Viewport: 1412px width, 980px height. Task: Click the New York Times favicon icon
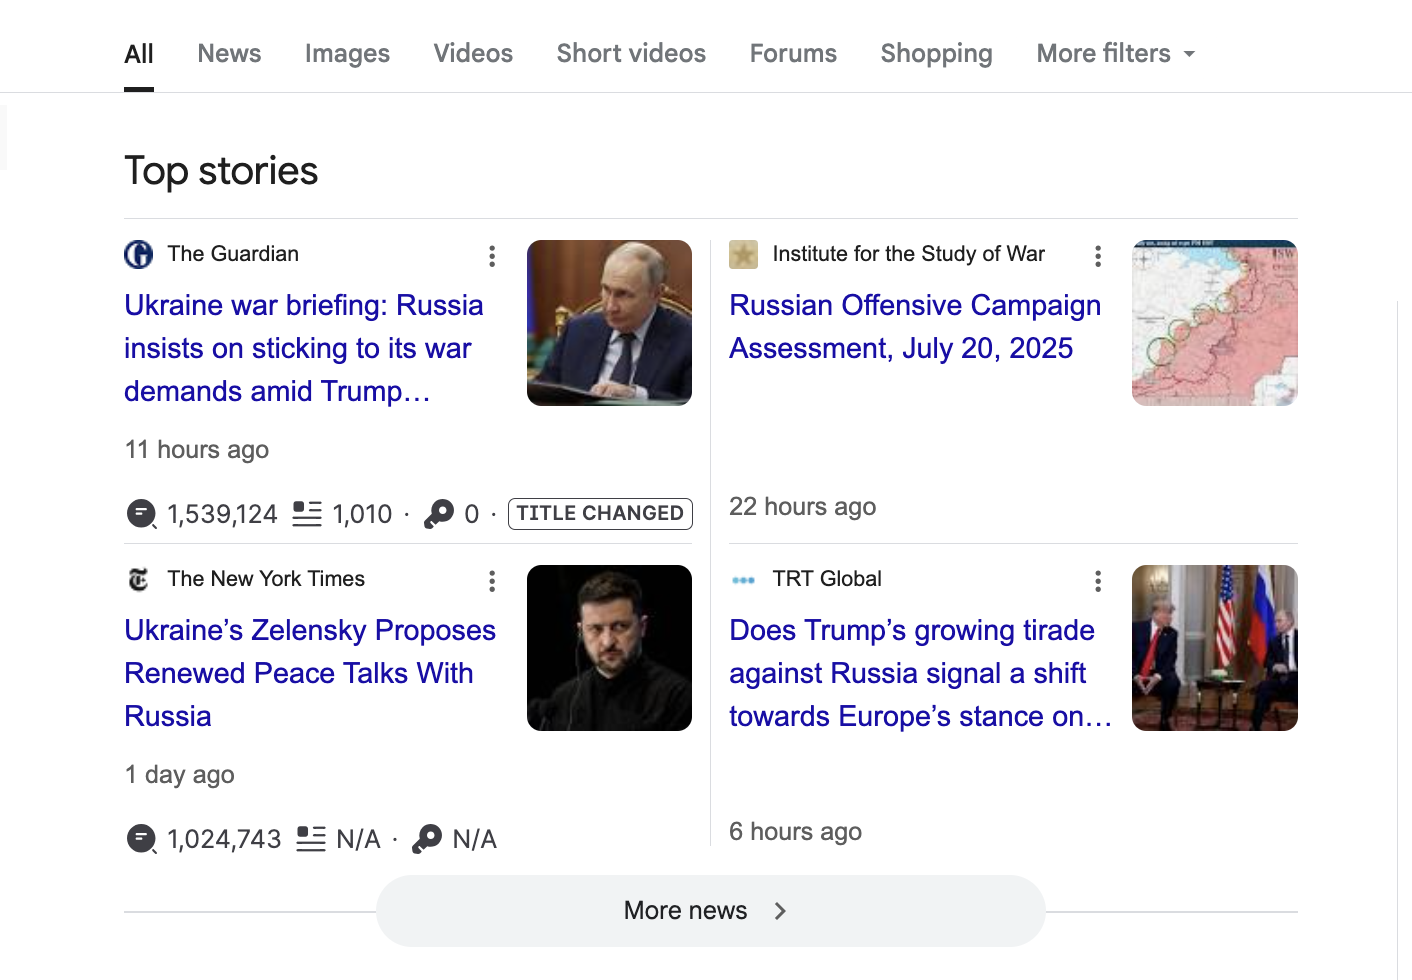click(x=139, y=579)
